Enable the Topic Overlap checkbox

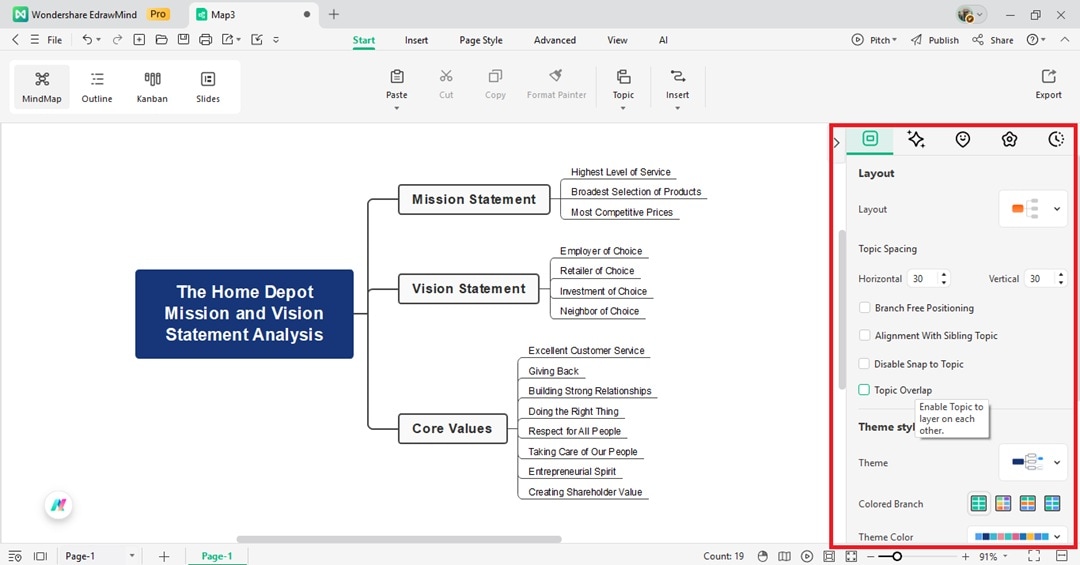pos(864,390)
